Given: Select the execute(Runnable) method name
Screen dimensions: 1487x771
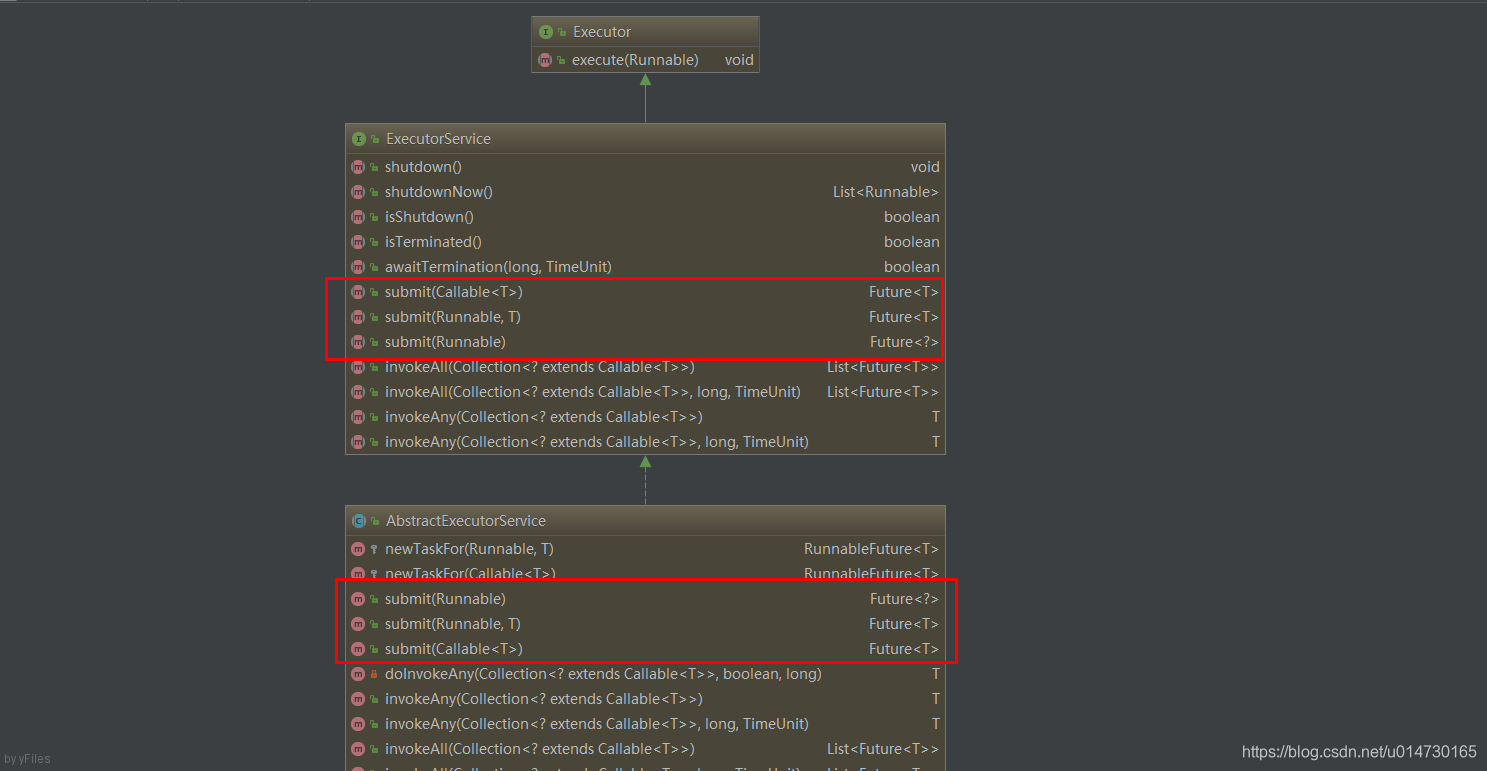Looking at the screenshot, I should 635,60.
